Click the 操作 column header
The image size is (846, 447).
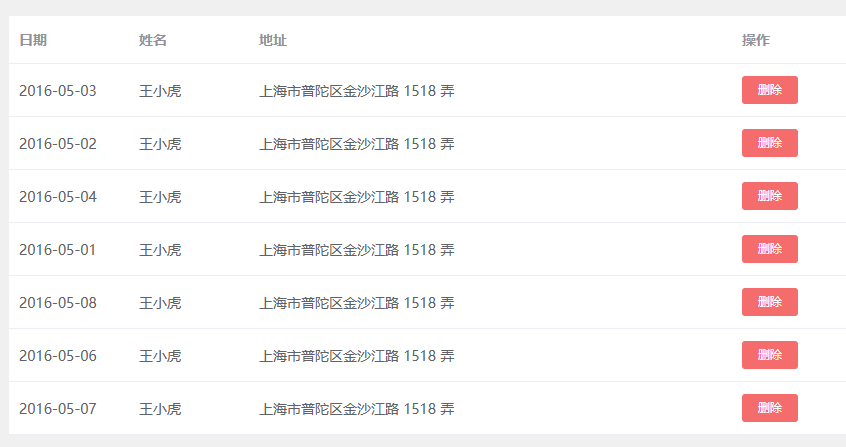756,40
